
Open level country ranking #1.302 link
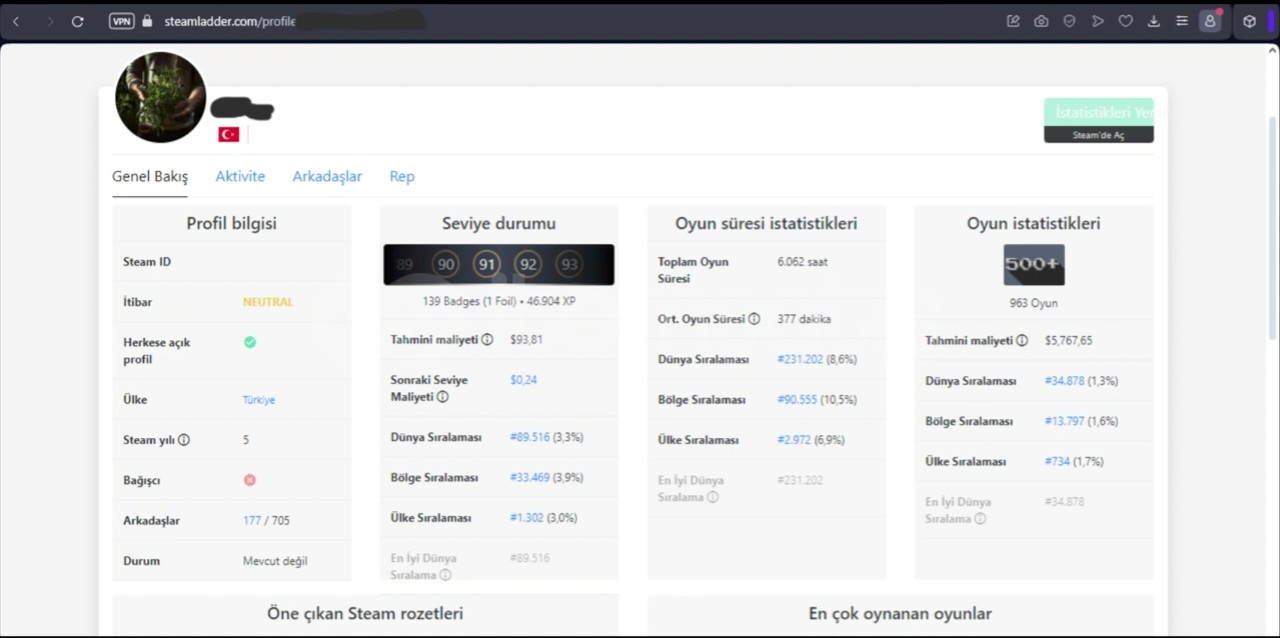click(527, 518)
